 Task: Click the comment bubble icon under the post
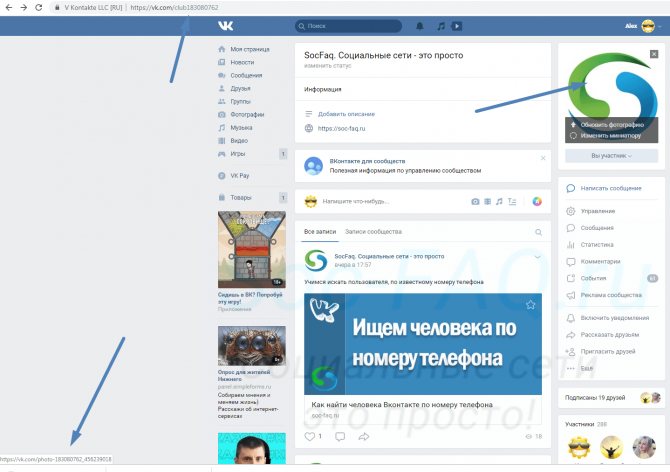[340, 436]
